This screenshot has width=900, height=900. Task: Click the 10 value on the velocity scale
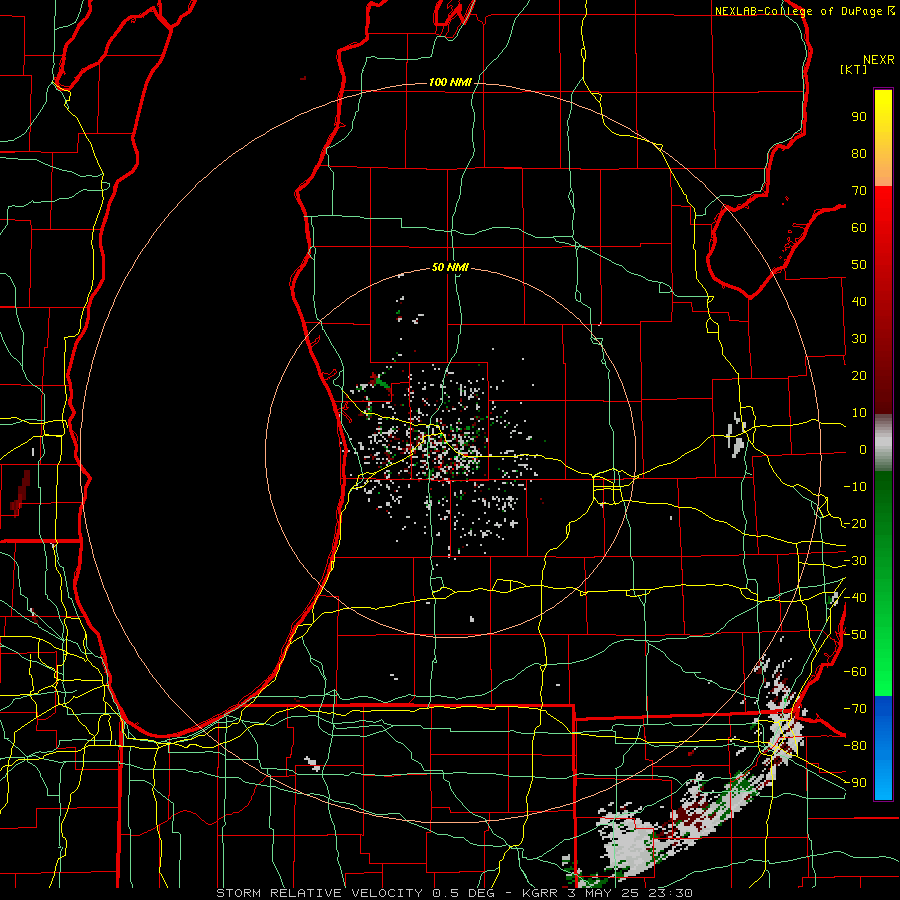(x=859, y=413)
